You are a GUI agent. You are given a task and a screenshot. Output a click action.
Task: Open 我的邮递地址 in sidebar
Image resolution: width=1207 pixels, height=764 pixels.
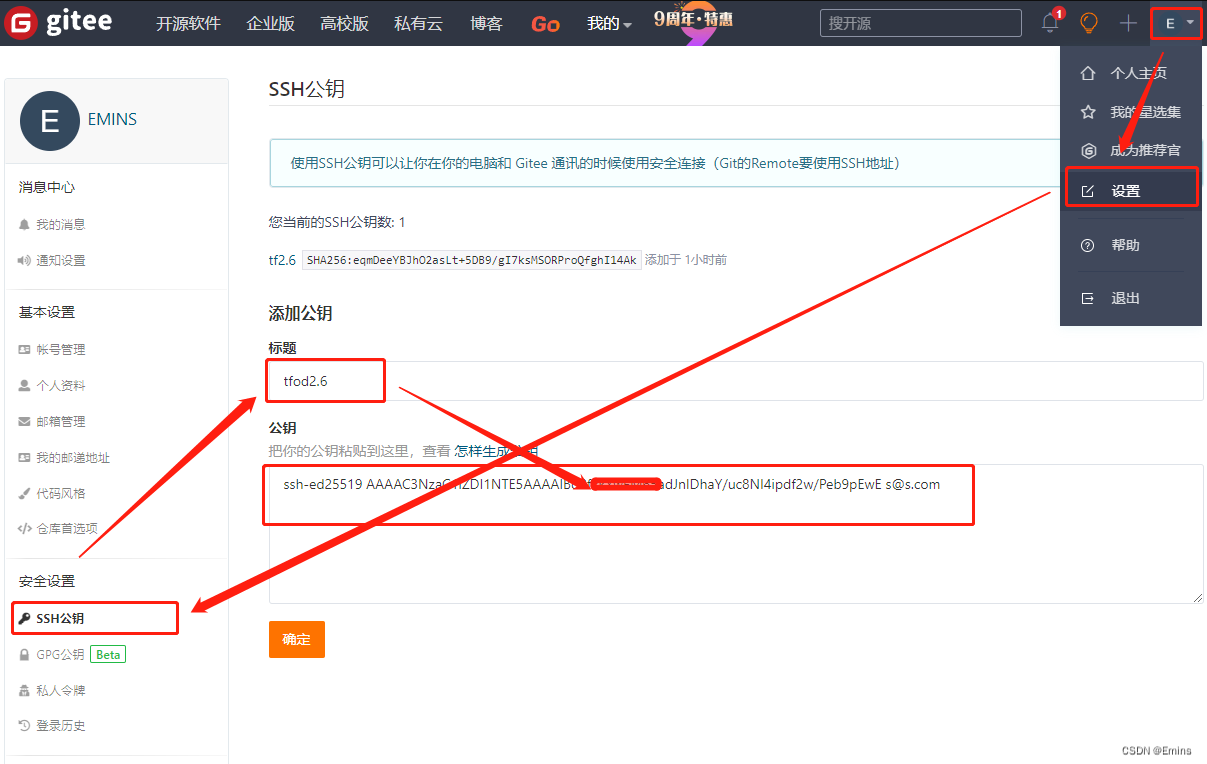pyautogui.click(x=73, y=457)
